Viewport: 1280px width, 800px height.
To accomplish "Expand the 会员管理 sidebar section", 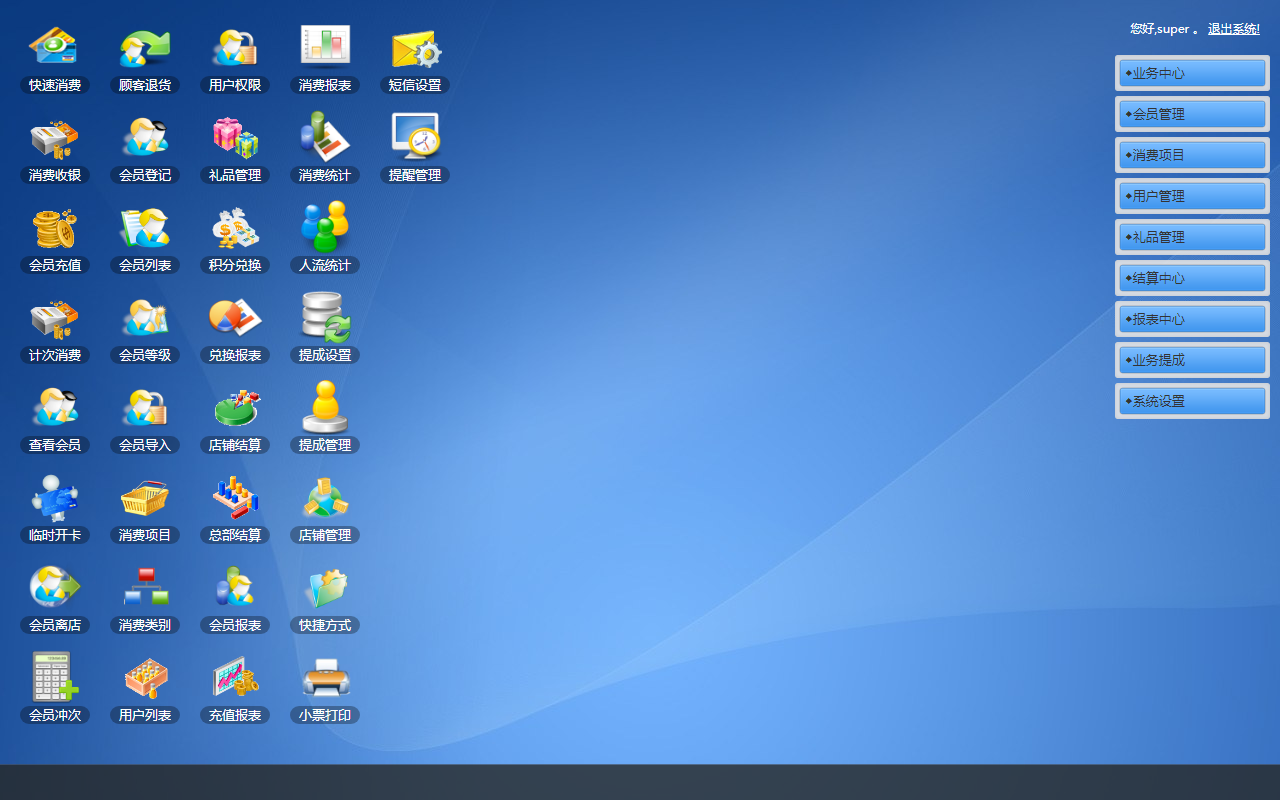I will point(1192,114).
